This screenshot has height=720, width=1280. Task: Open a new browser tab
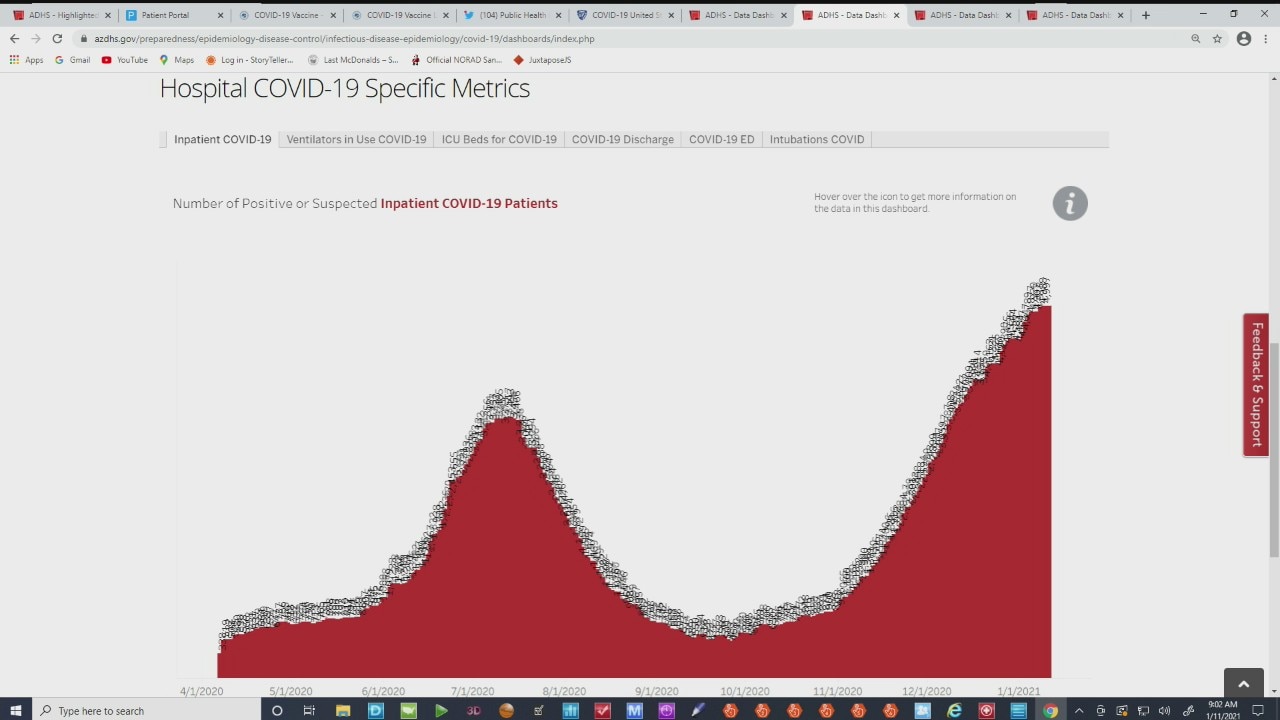coord(1145,15)
